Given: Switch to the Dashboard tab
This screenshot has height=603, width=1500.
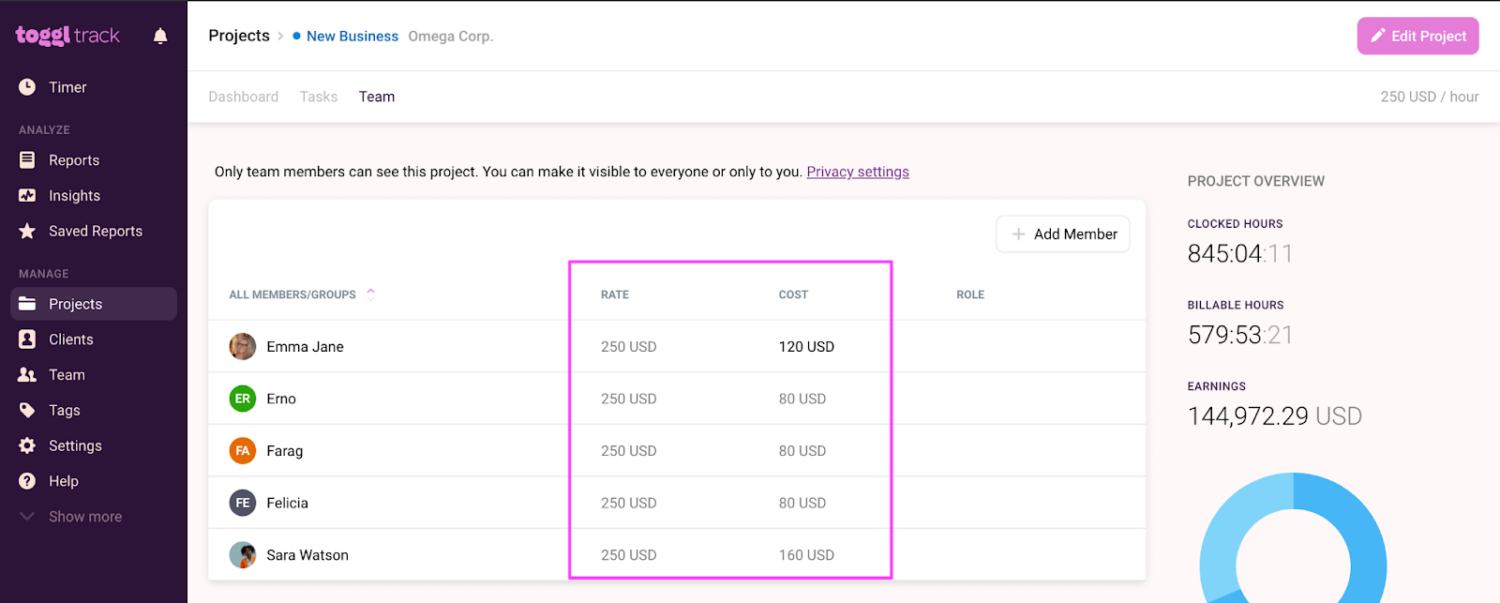Looking at the screenshot, I should click(x=243, y=96).
